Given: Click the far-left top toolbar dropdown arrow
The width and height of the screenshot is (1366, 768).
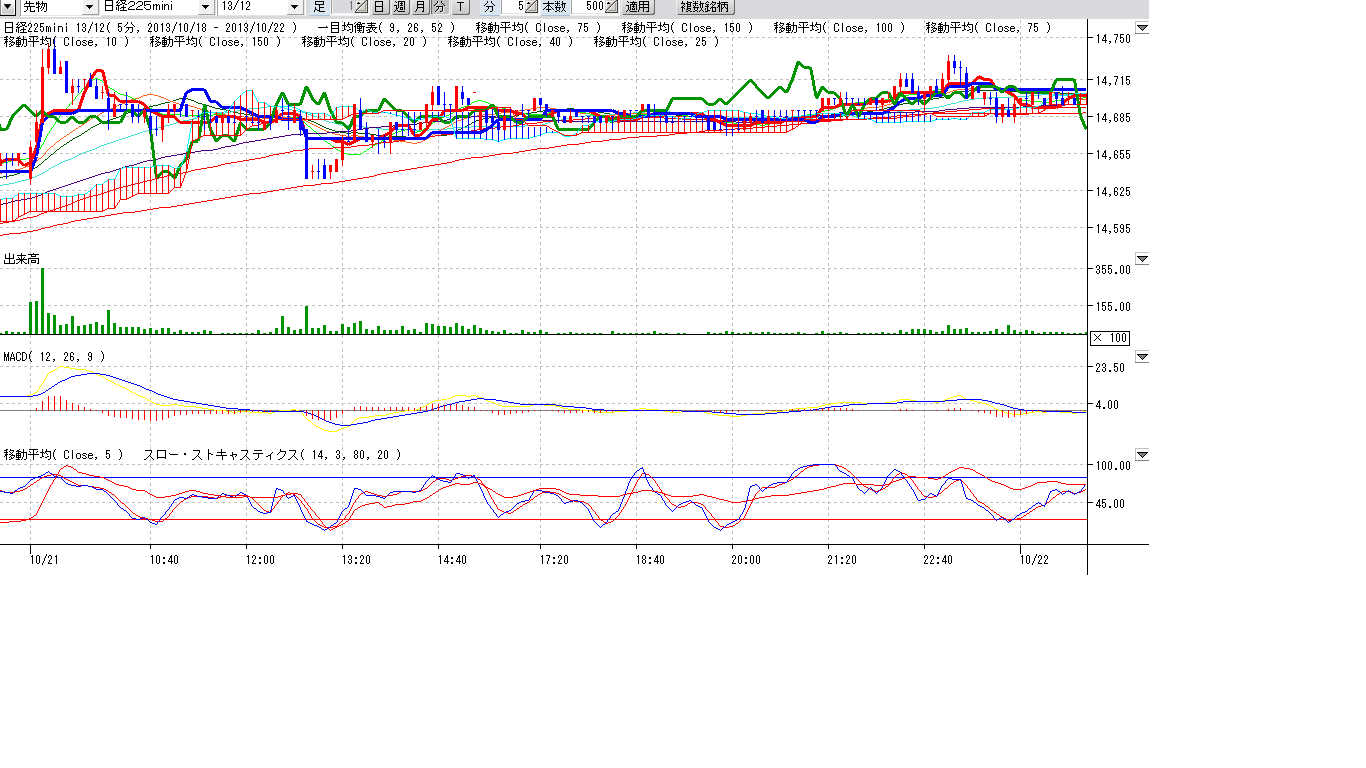Looking at the screenshot, I should 8,7.
